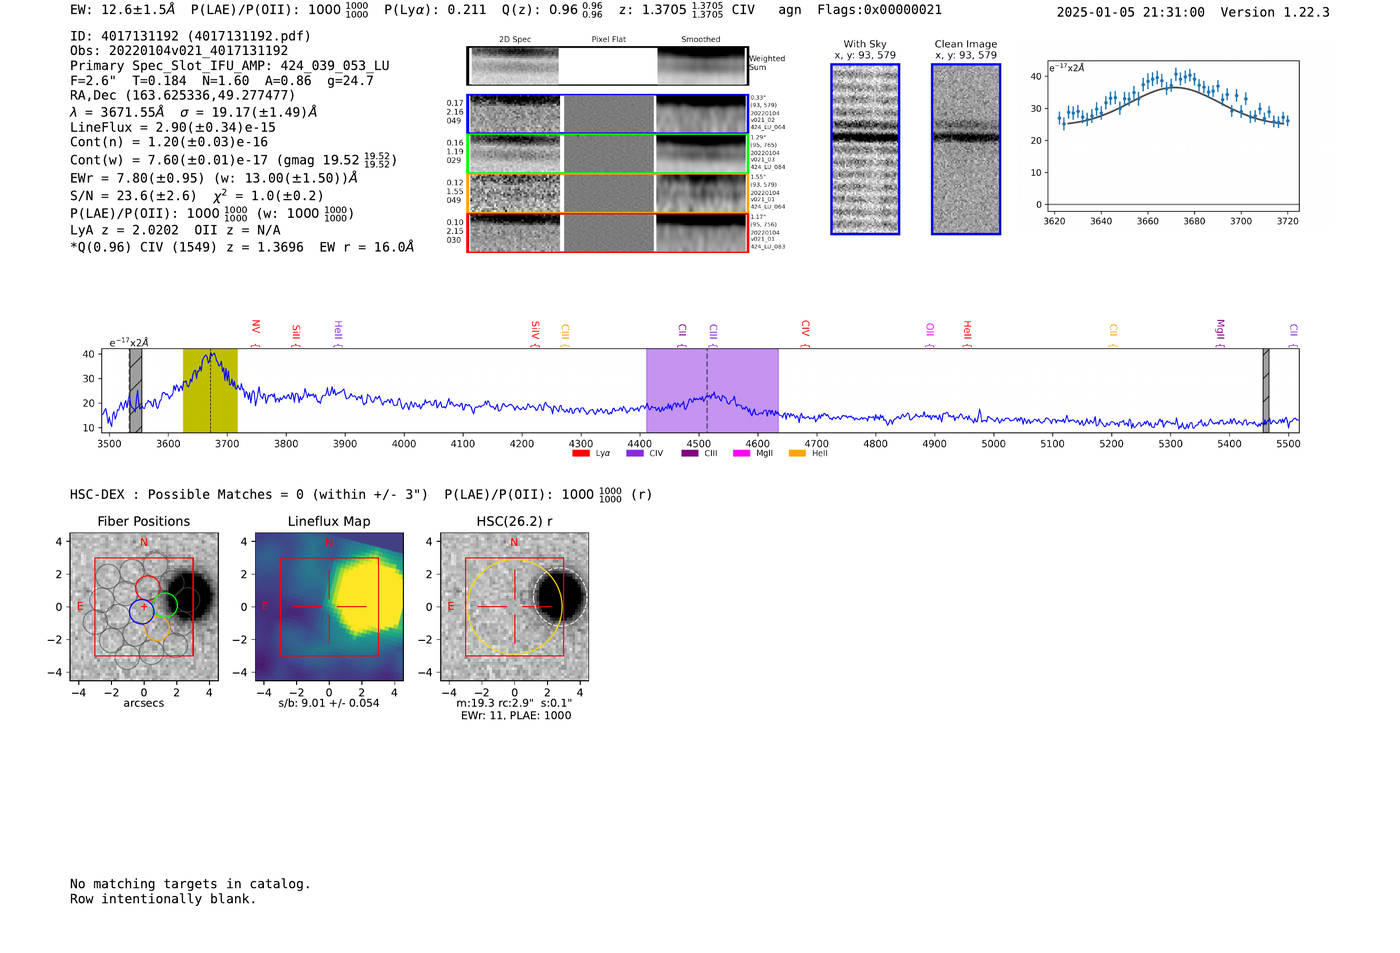Viewport: 1400px width, 953px height.
Task: Click the Weighted Sum 2D spectrum strip
Action: 608,65
